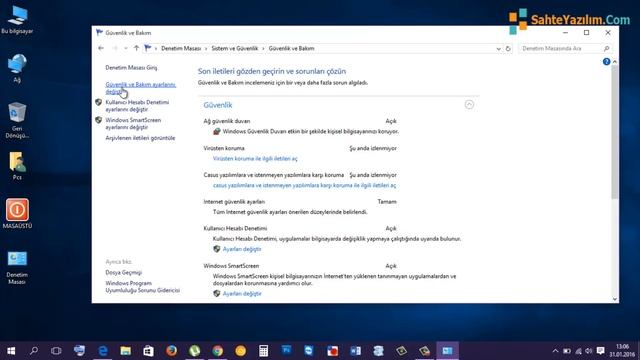
Task: Open Pcs user folder desktop icon
Action: (x=17, y=165)
